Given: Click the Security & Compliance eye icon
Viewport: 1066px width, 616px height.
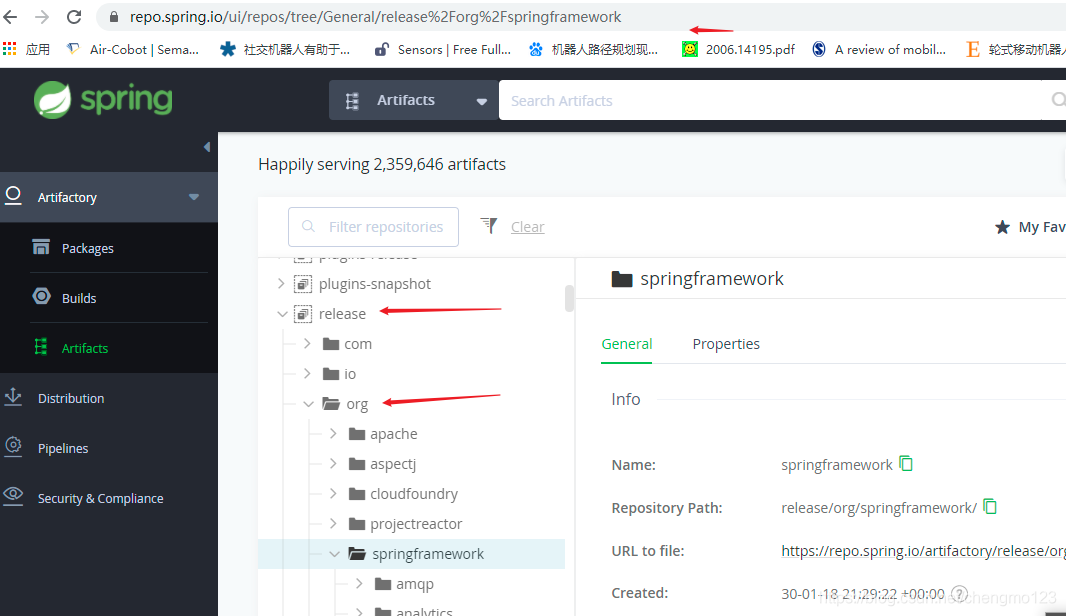Looking at the screenshot, I should coord(13,495).
